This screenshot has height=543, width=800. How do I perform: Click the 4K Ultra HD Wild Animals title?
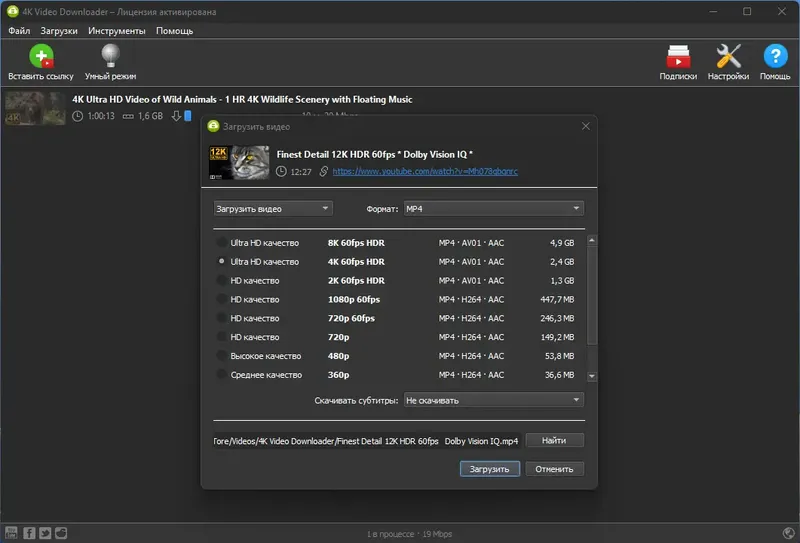pyautogui.click(x=242, y=99)
